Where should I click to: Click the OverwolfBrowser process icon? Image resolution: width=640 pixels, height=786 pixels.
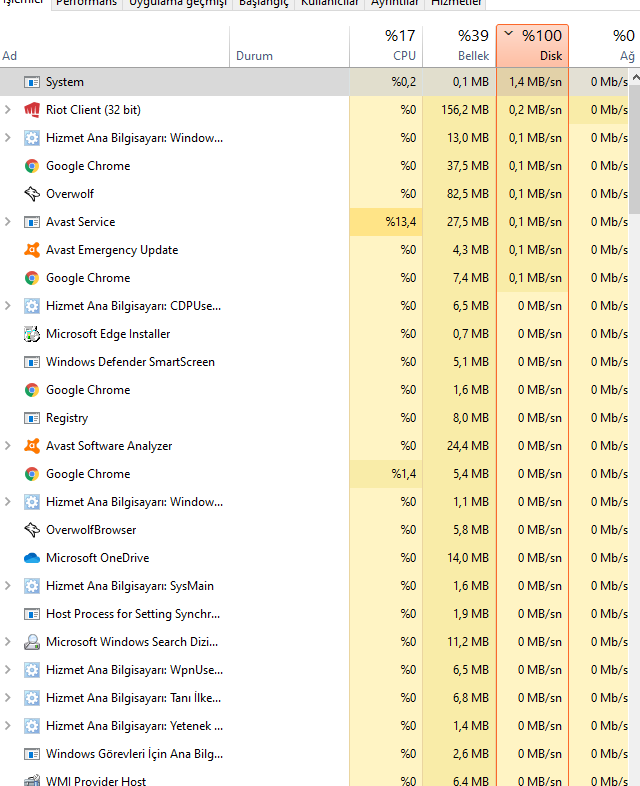[x=32, y=530]
